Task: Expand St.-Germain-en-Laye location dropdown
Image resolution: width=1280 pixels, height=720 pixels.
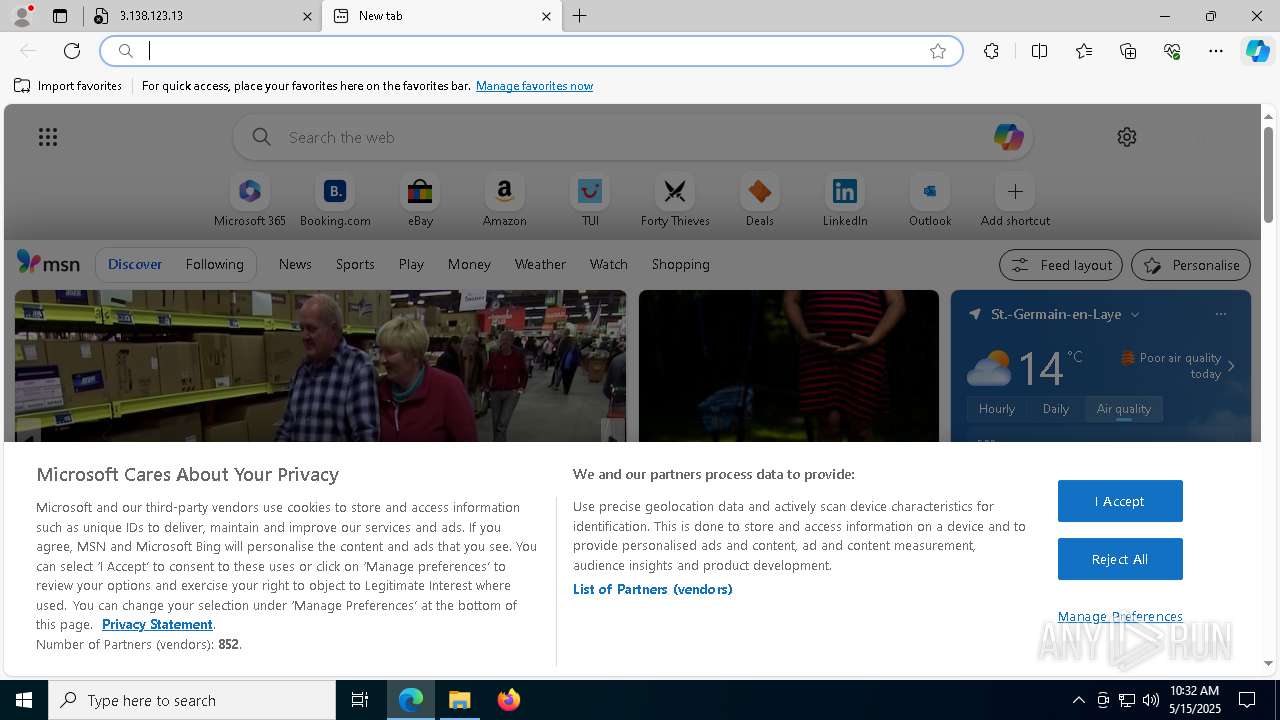Action: 1135,314
